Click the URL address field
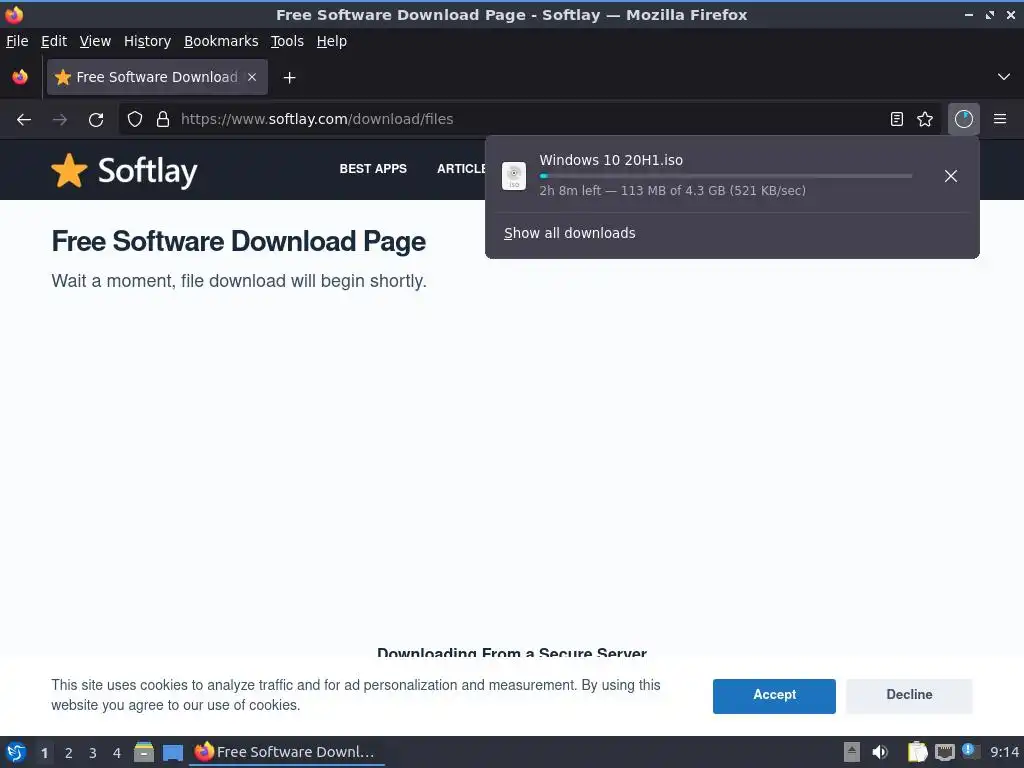Screen dimensions: 1024x768 tap(529, 119)
